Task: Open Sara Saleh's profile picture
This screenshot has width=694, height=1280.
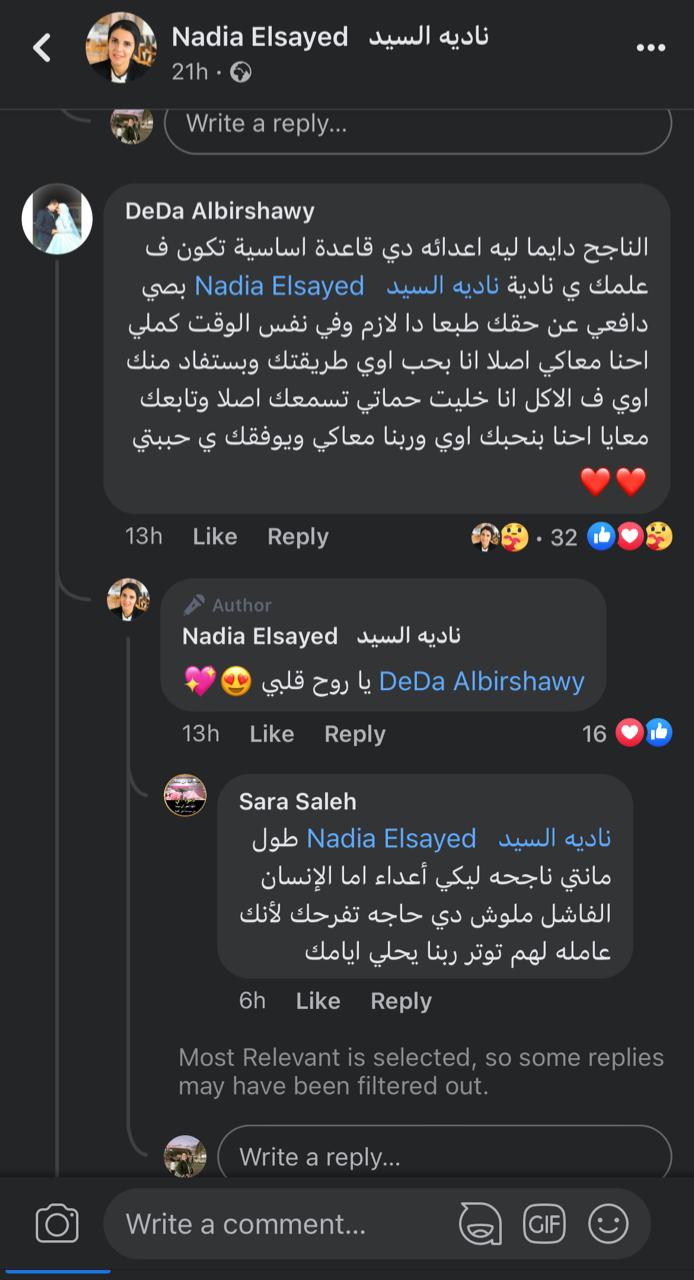Action: (185, 795)
